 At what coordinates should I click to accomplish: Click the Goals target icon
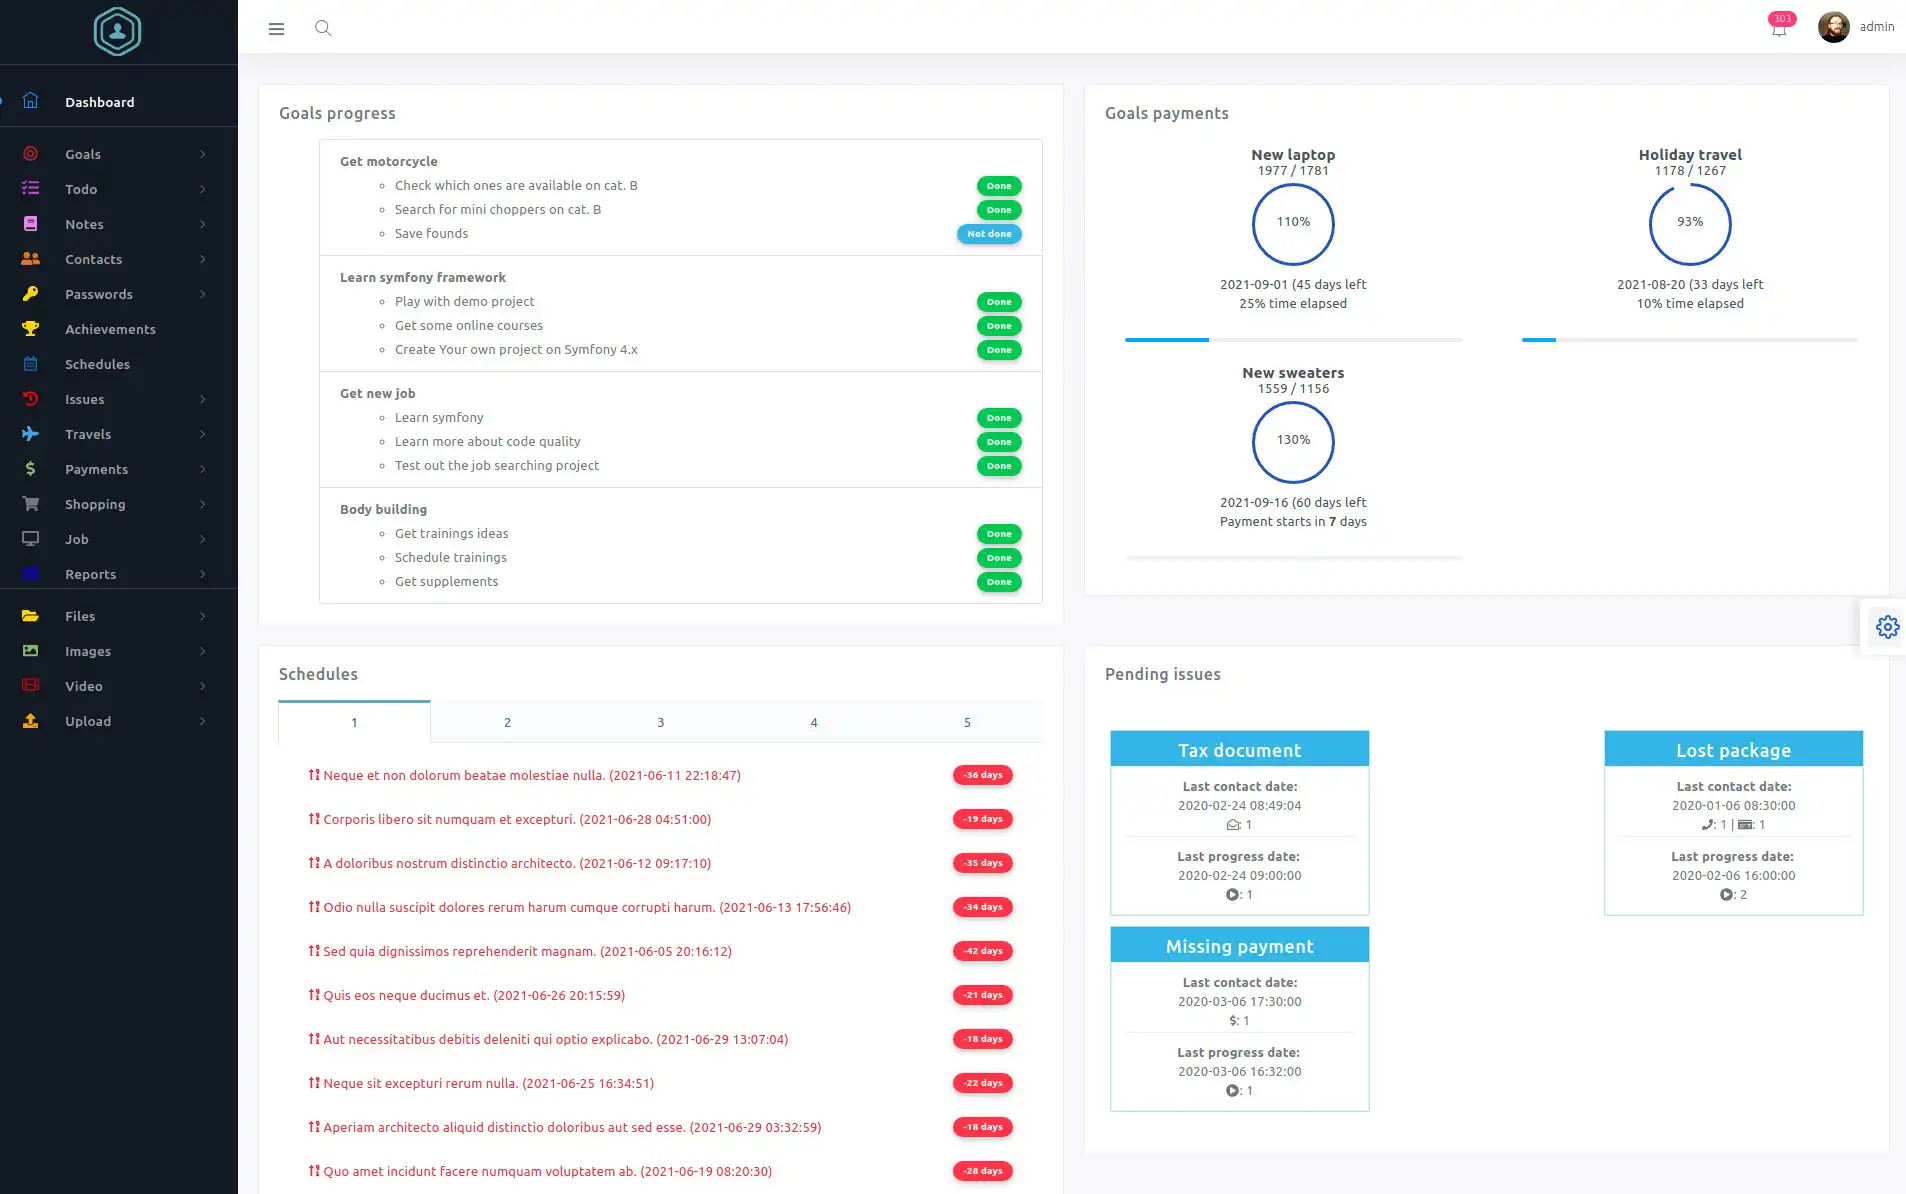(31, 154)
